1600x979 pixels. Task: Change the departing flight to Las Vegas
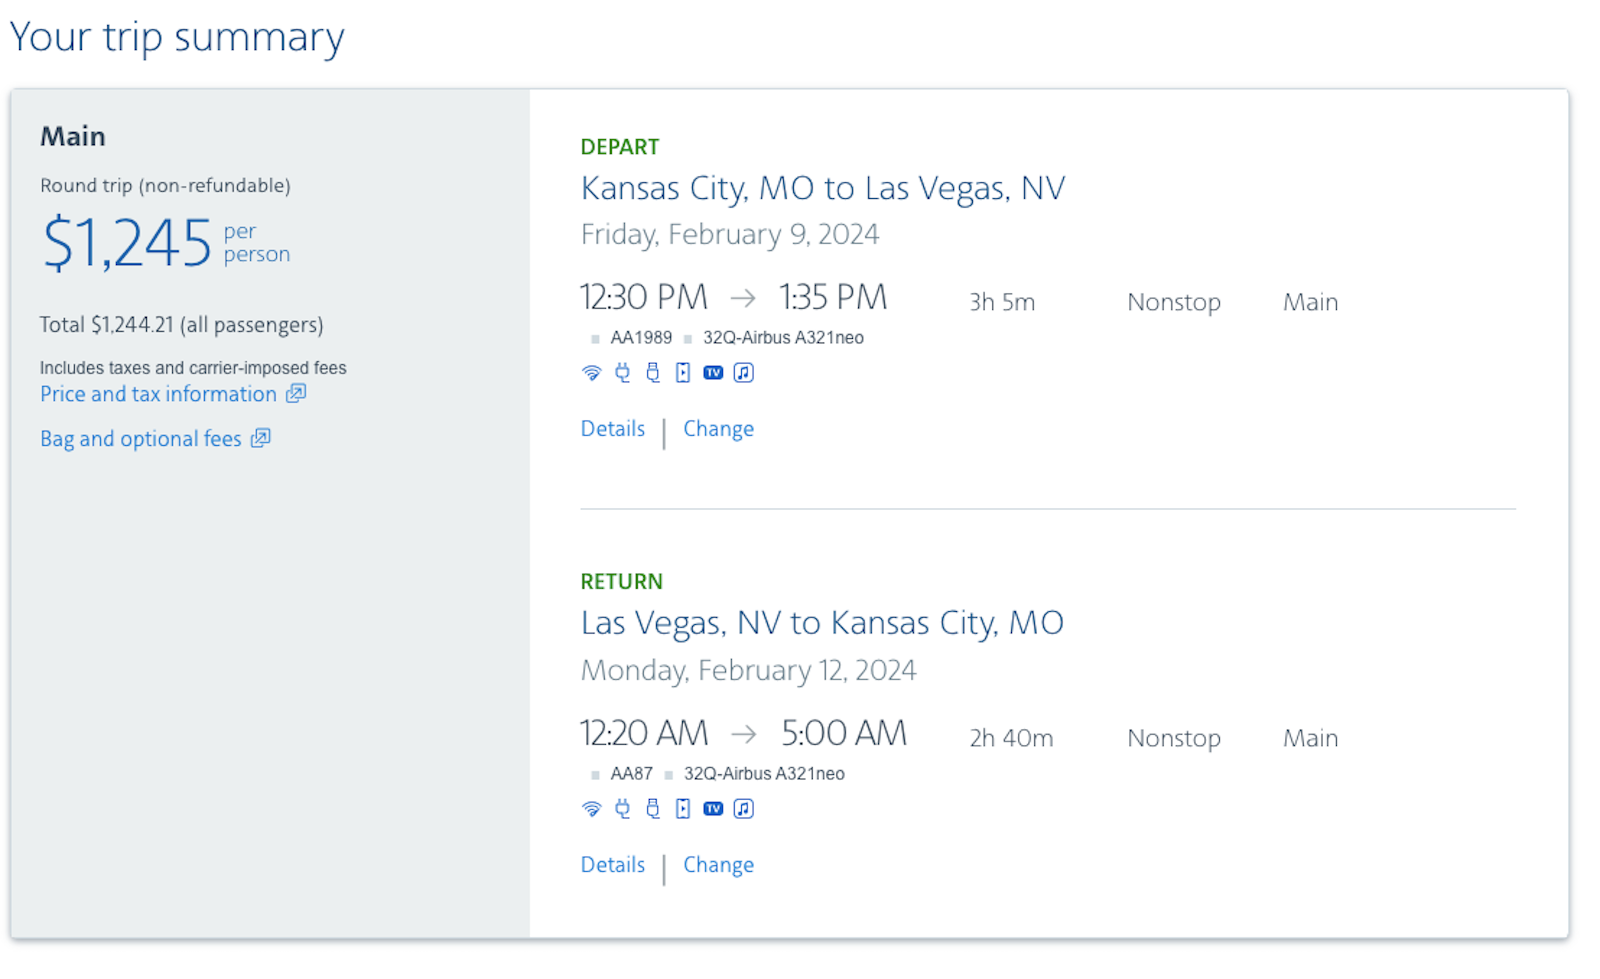click(x=718, y=429)
